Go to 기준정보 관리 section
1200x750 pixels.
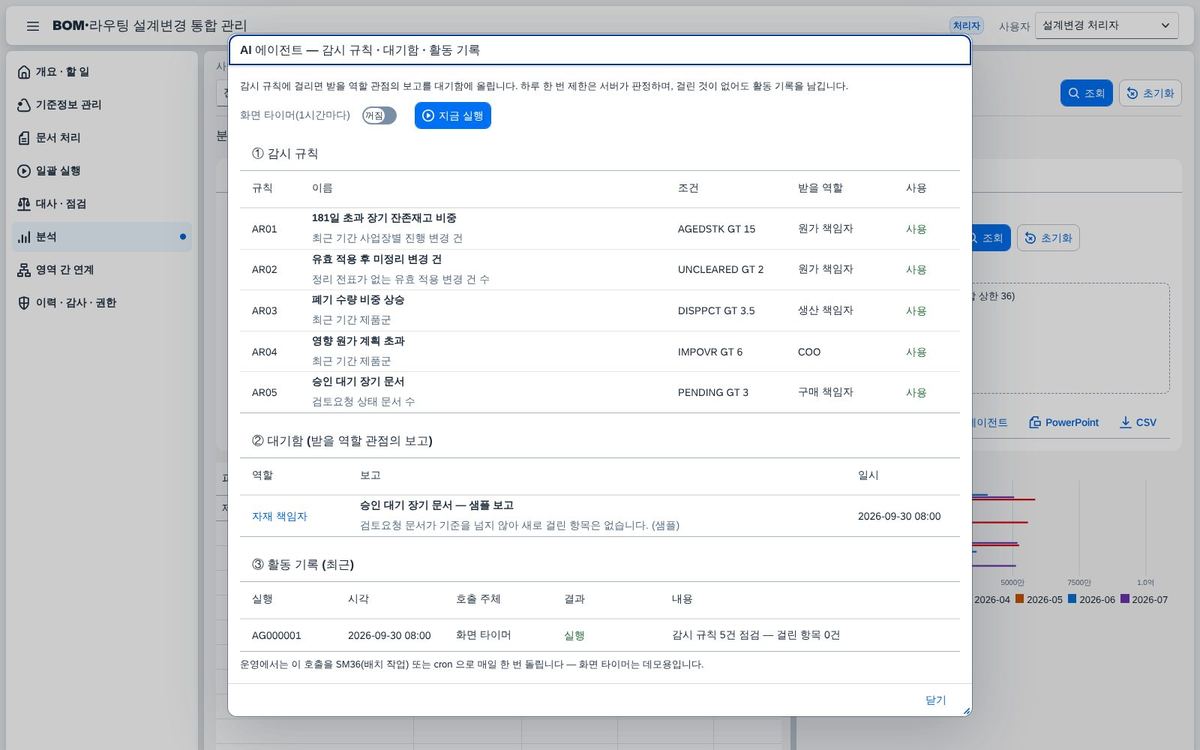tap(102, 105)
